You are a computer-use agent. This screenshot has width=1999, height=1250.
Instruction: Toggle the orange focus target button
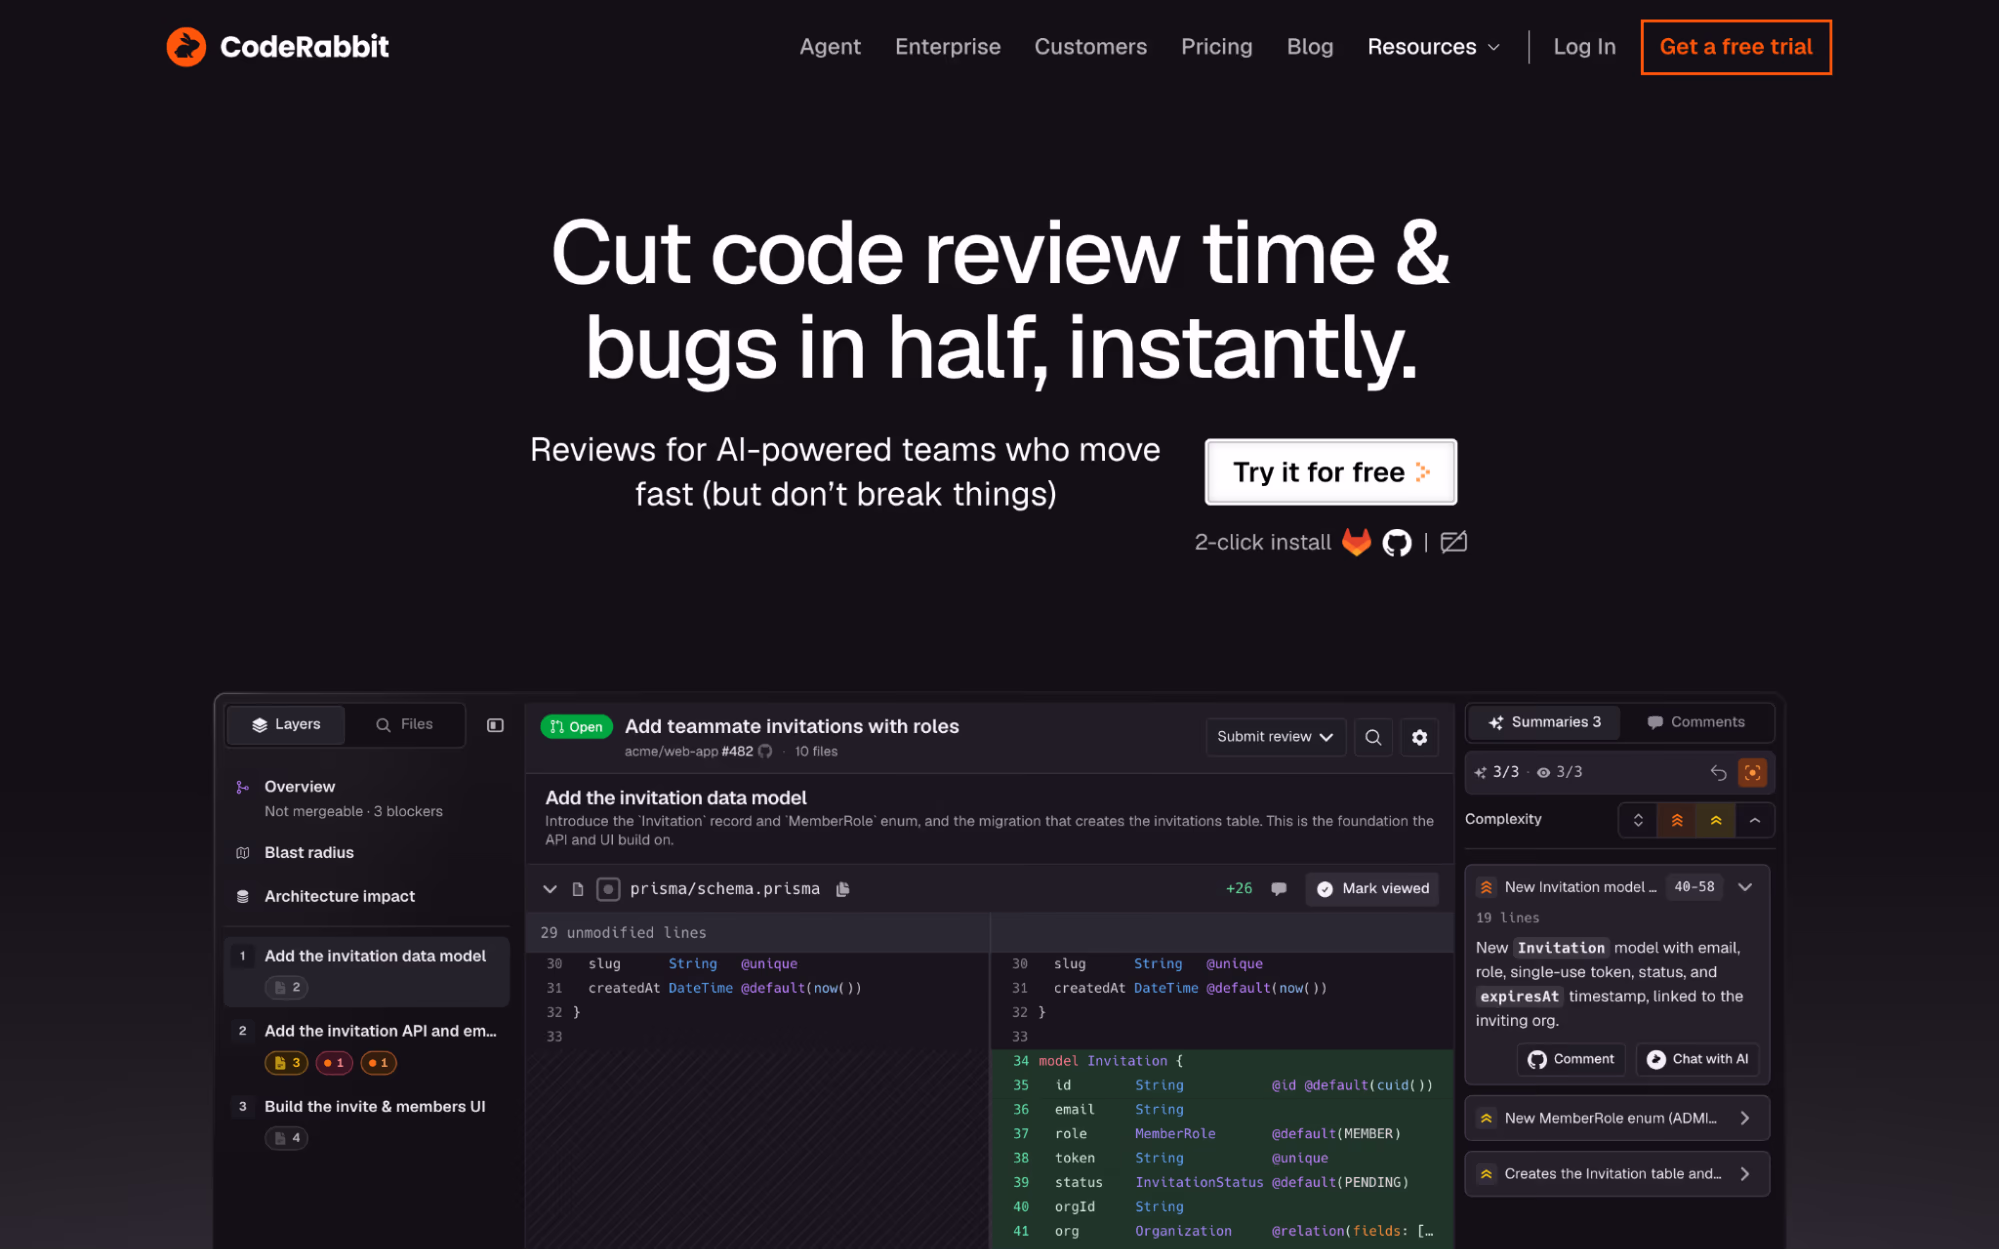pos(1752,772)
